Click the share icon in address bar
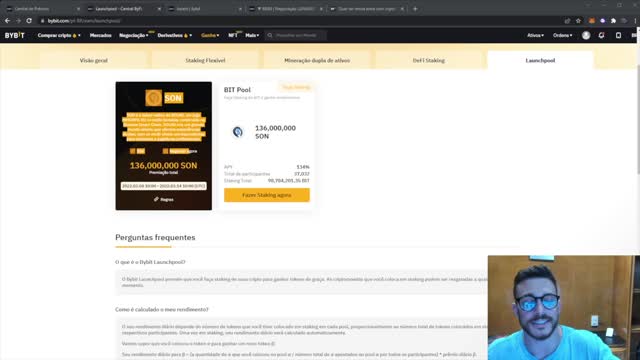This screenshot has width=640, height=360. pos(567,21)
